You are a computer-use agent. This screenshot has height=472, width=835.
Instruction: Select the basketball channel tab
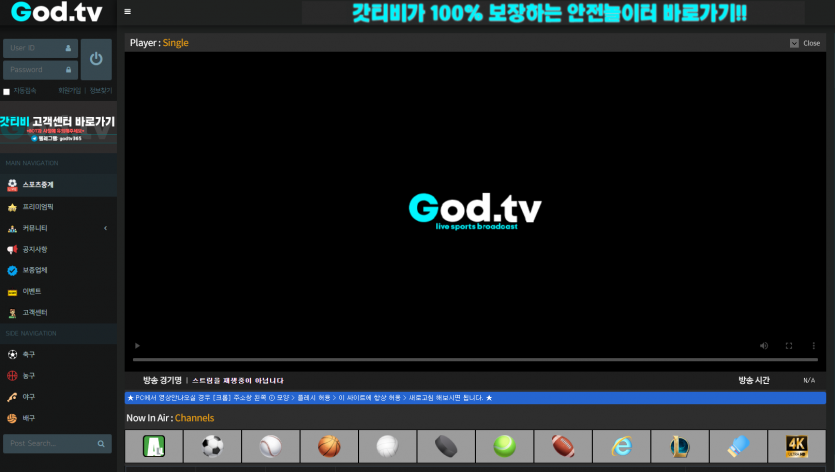(329, 446)
